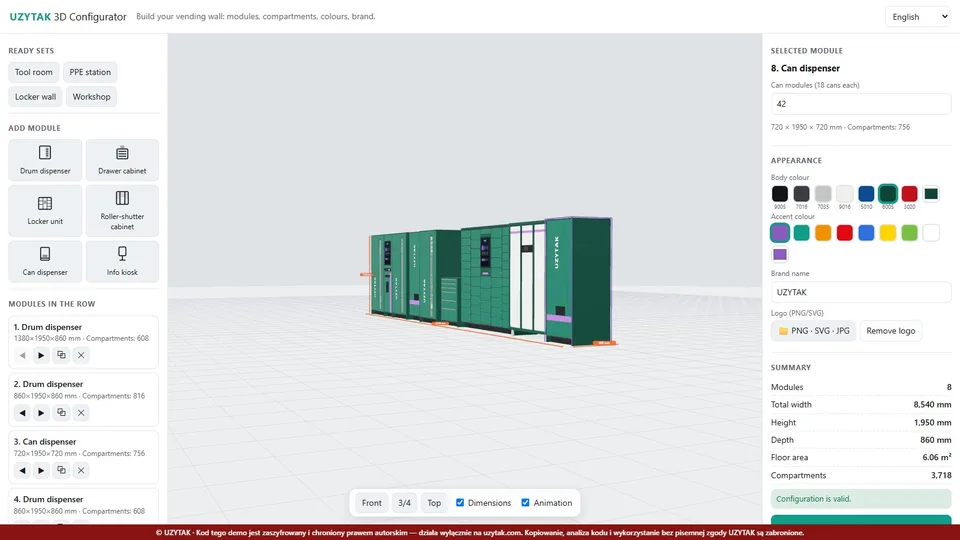Move module 3 Can dispenser right

click(x=41, y=470)
